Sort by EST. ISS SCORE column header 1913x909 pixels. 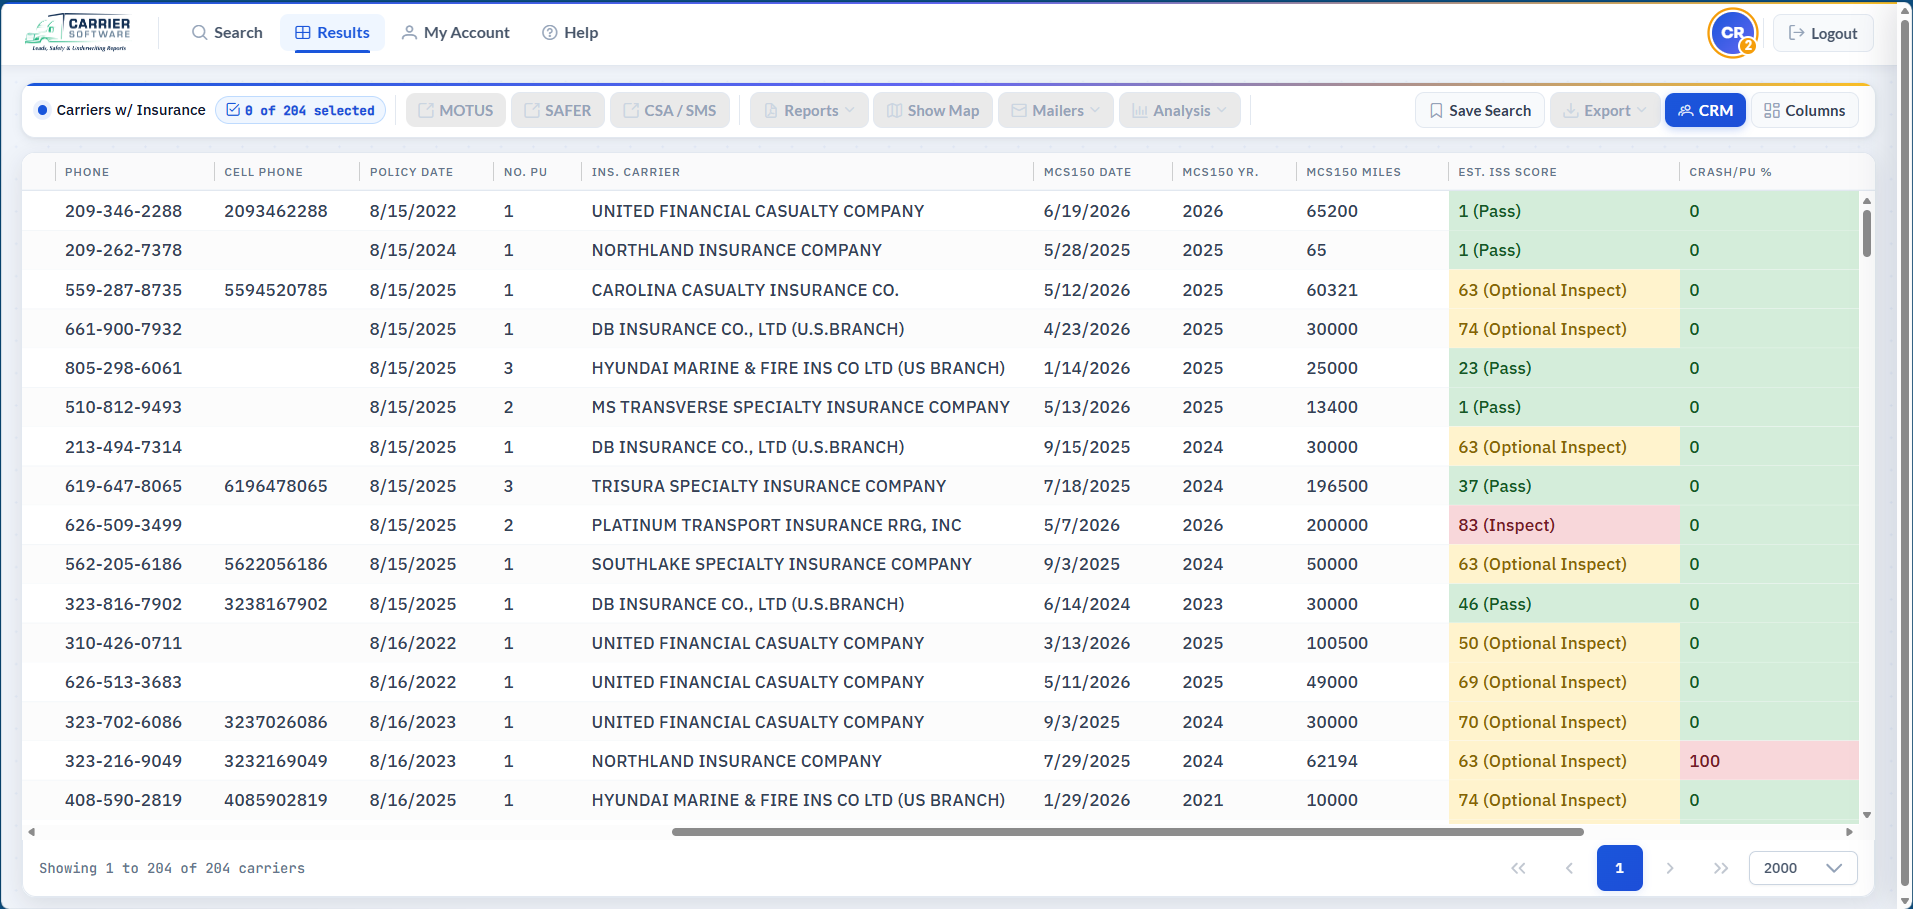coord(1507,172)
